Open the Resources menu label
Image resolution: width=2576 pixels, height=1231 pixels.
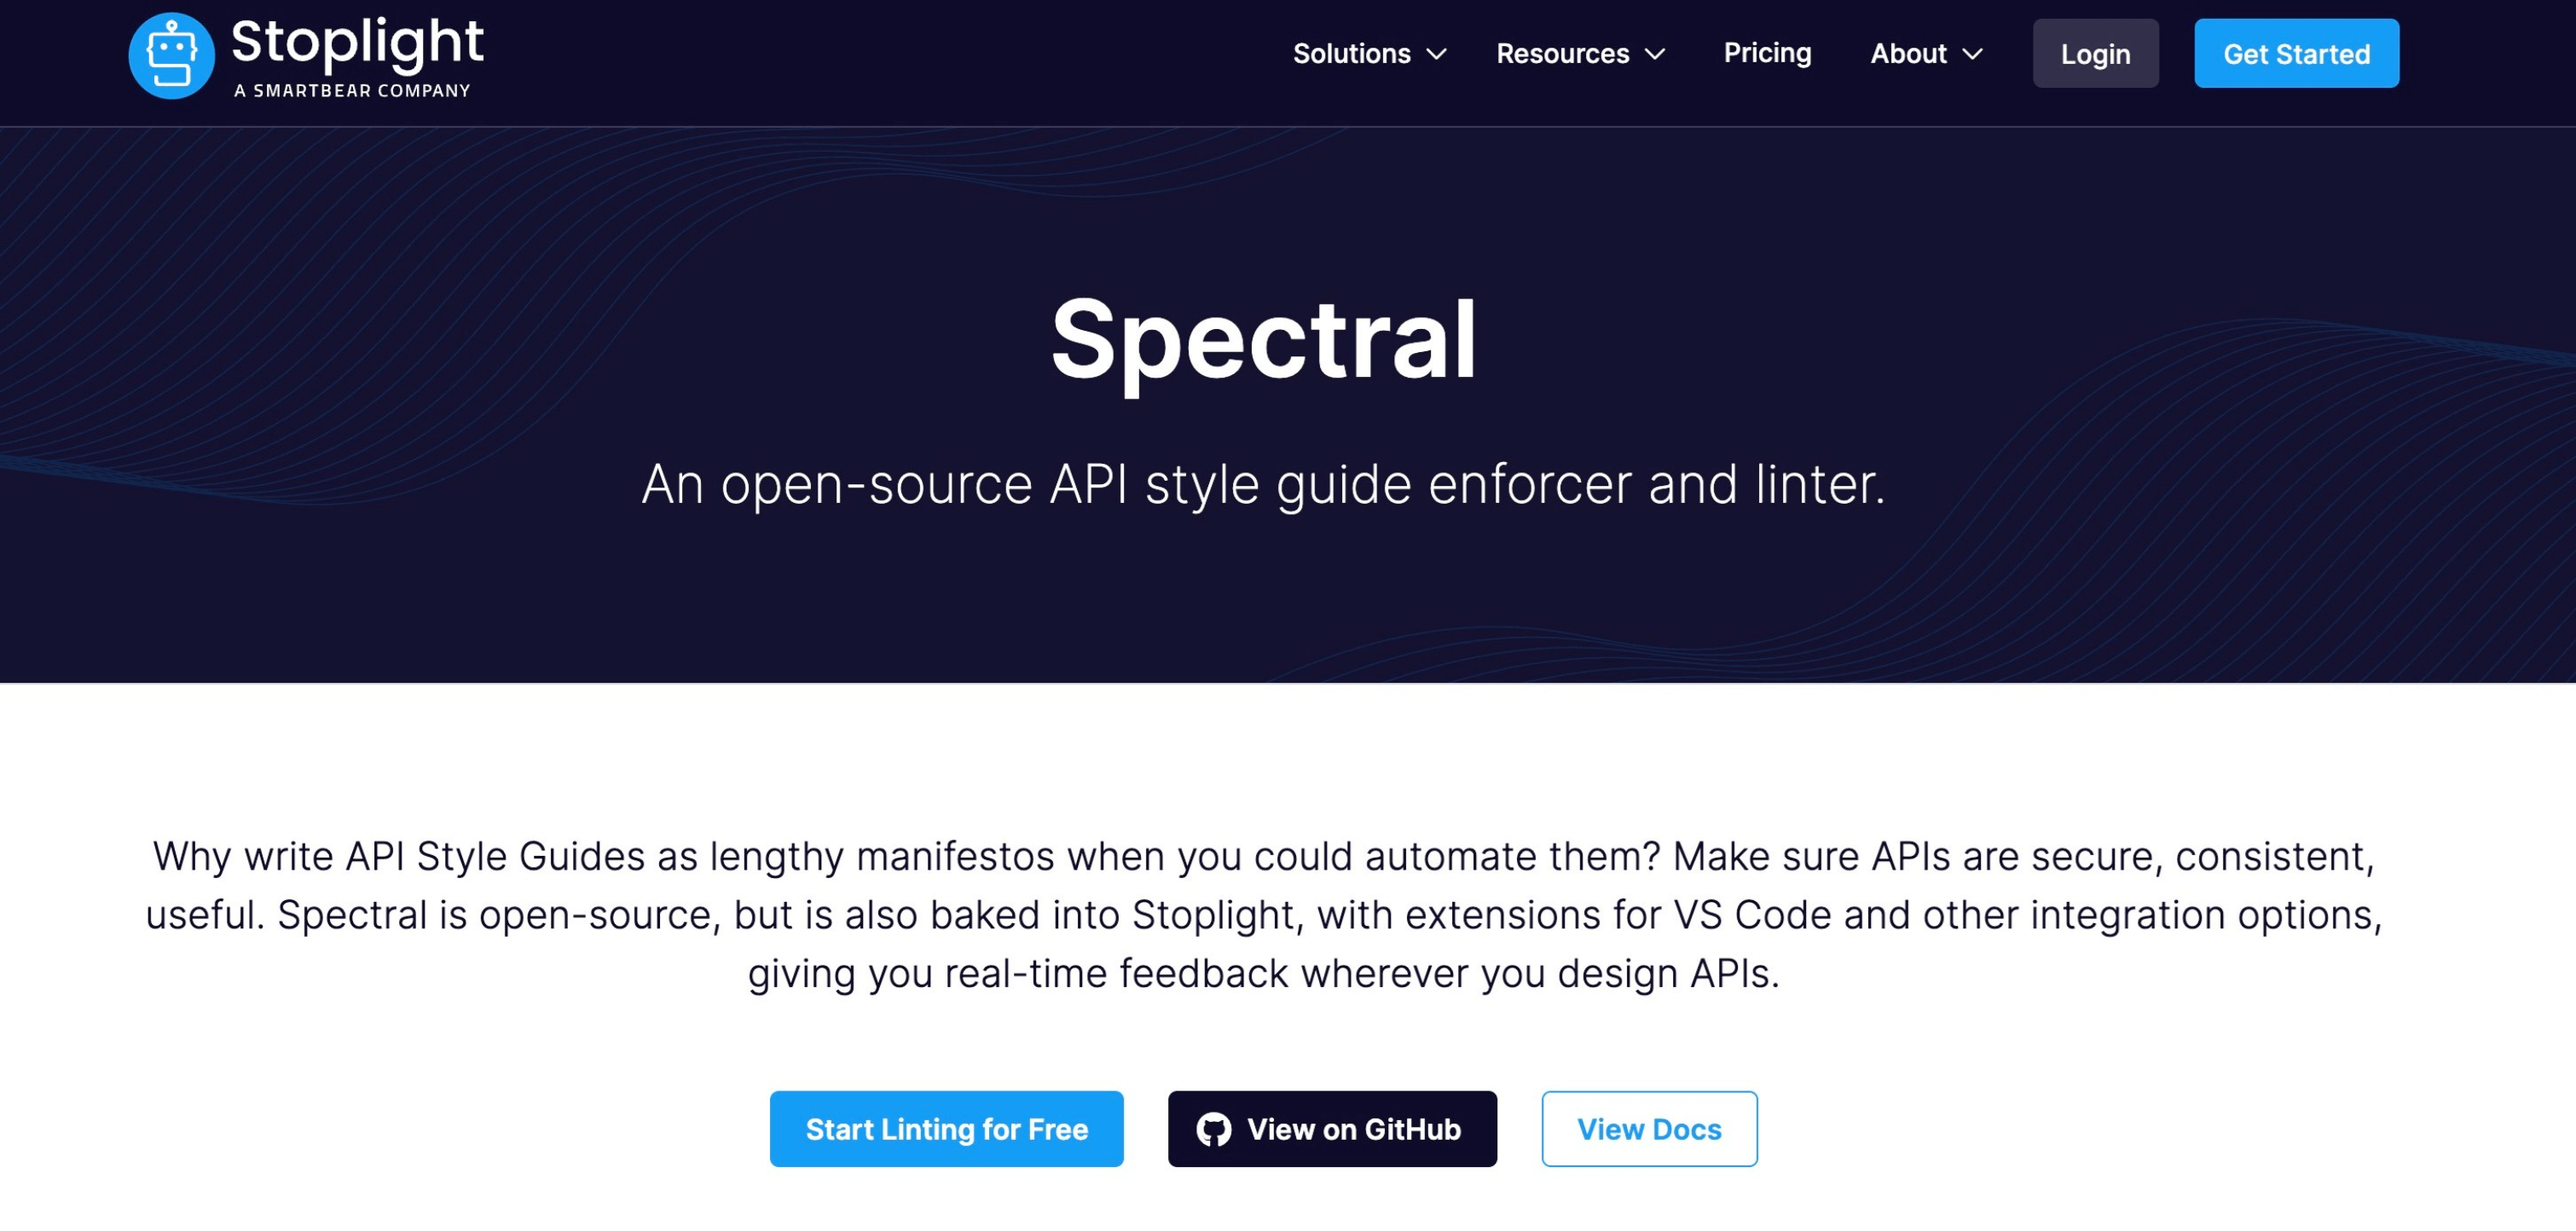click(x=1562, y=54)
